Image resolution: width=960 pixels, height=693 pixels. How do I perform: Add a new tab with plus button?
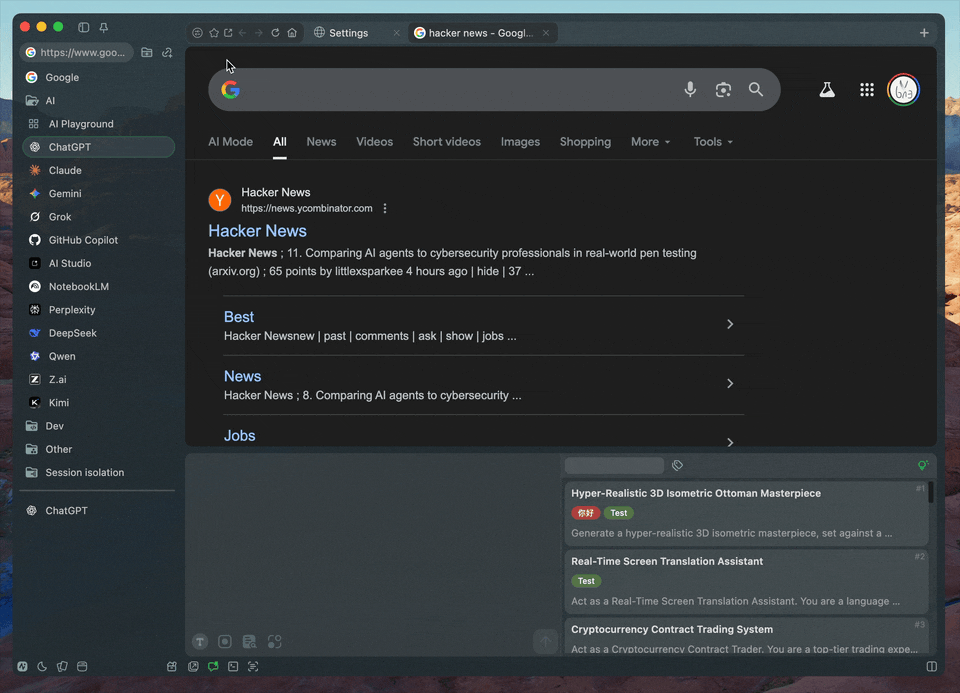pyautogui.click(x=924, y=33)
